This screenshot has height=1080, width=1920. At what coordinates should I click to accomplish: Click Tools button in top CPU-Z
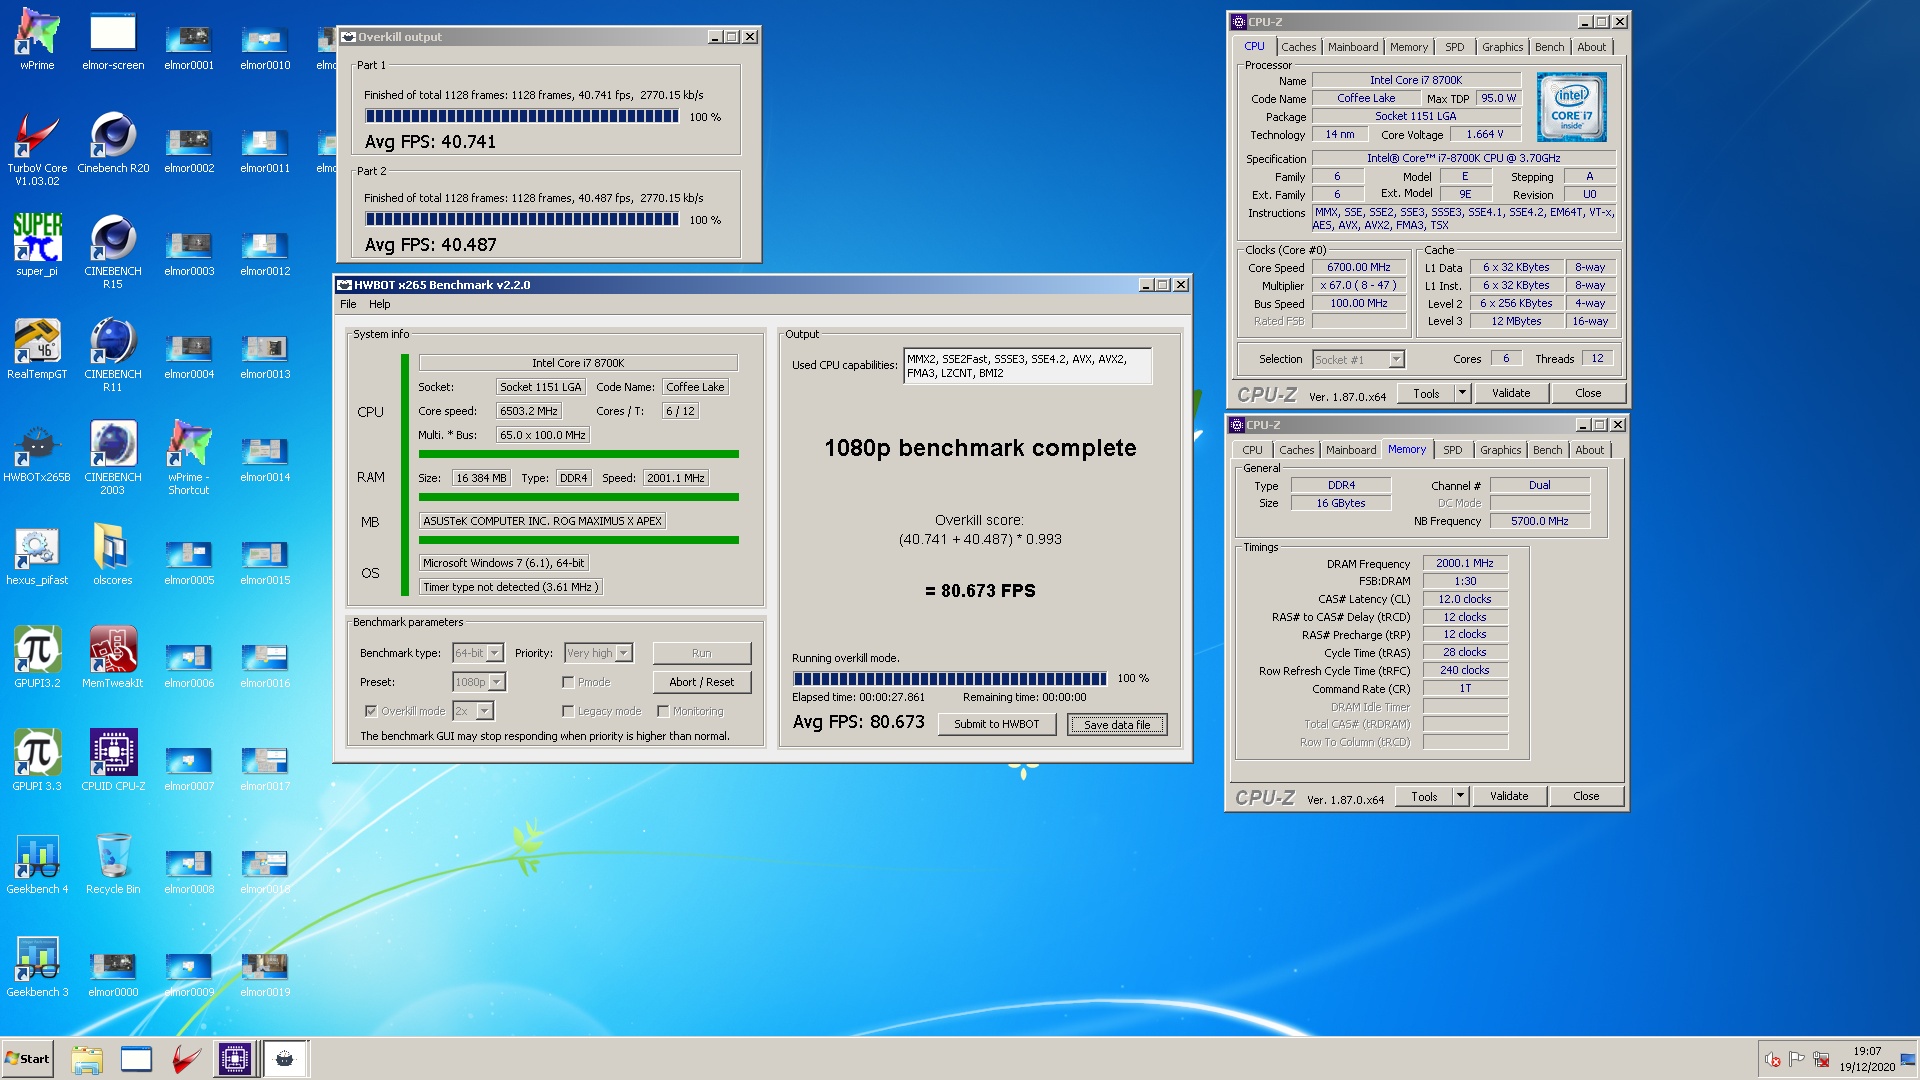point(1426,393)
